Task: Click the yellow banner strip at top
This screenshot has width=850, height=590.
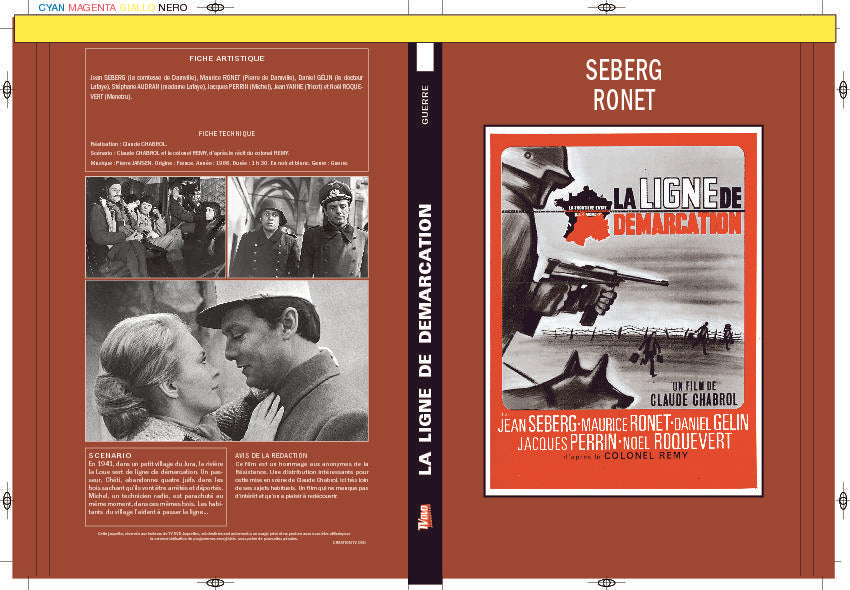Action: 425,29
